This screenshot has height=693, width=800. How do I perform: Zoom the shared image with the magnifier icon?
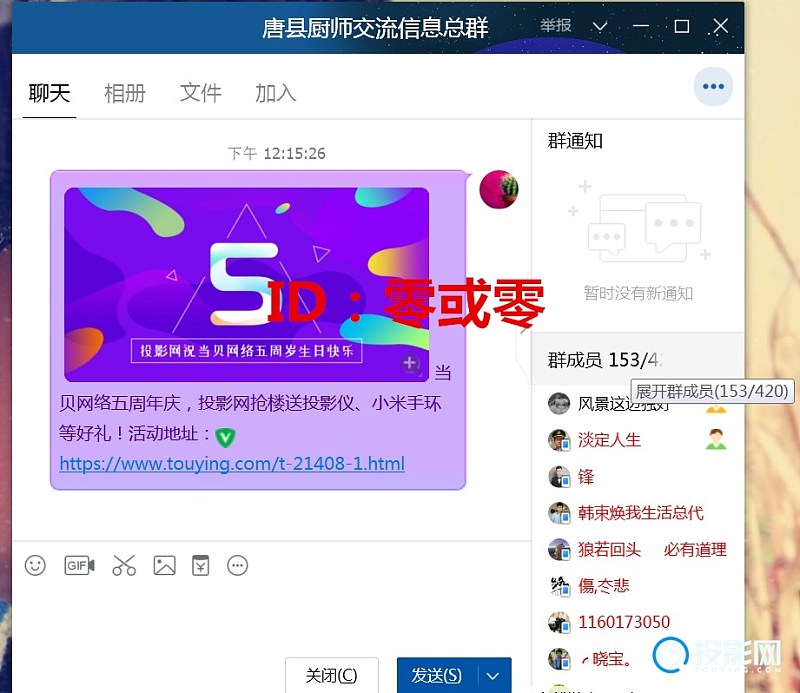[411, 364]
